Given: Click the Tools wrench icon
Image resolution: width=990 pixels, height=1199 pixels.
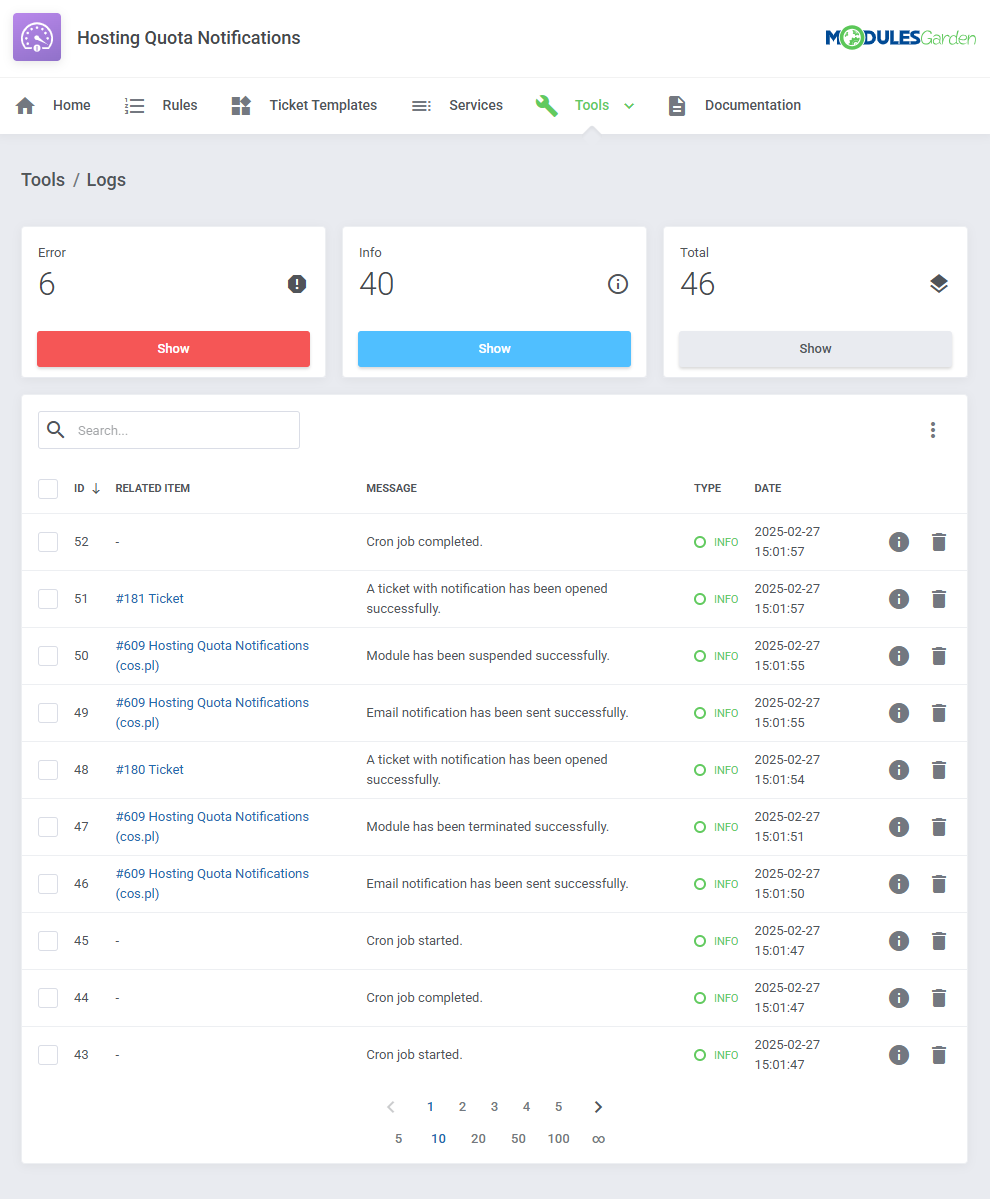Looking at the screenshot, I should pyautogui.click(x=547, y=106).
